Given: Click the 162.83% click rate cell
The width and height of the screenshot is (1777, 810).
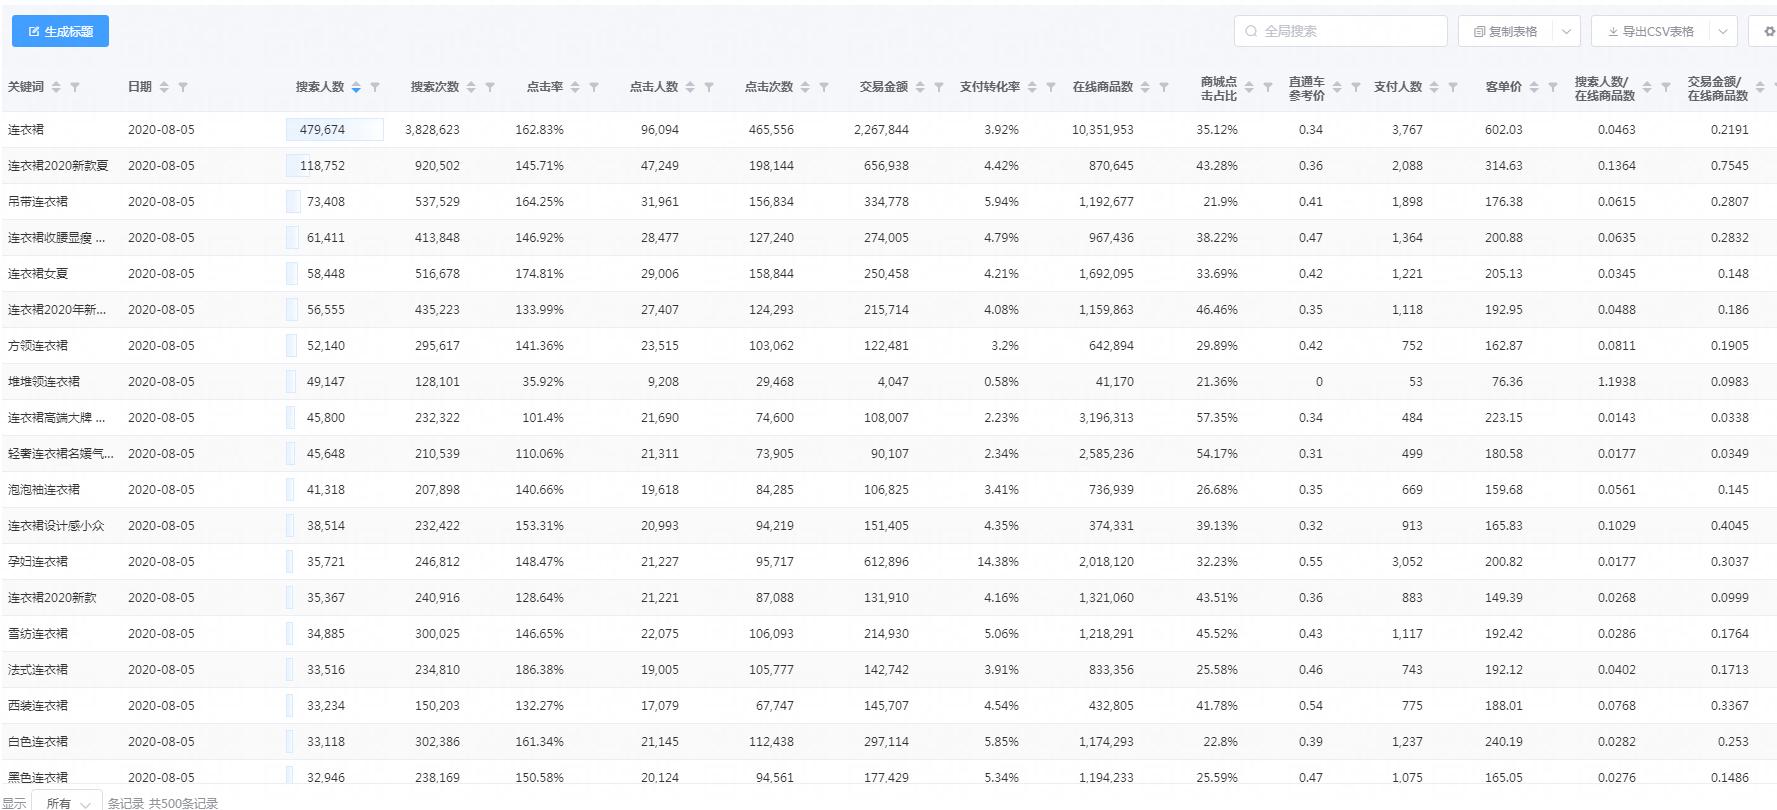Looking at the screenshot, I should click(x=539, y=130).
